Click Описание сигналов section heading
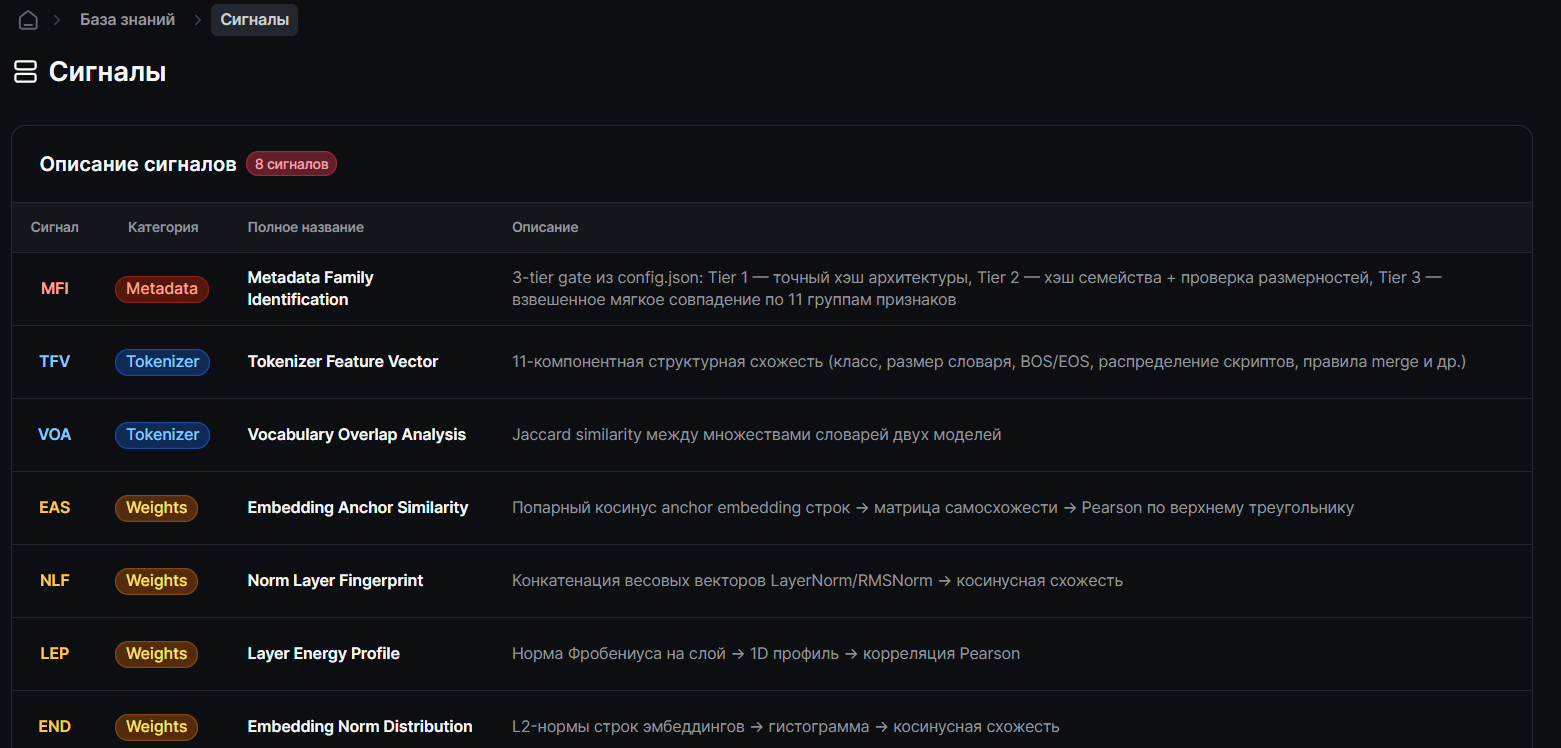Image resolution: width=1561 pixels, height=748 pixels. click(138, 164)
